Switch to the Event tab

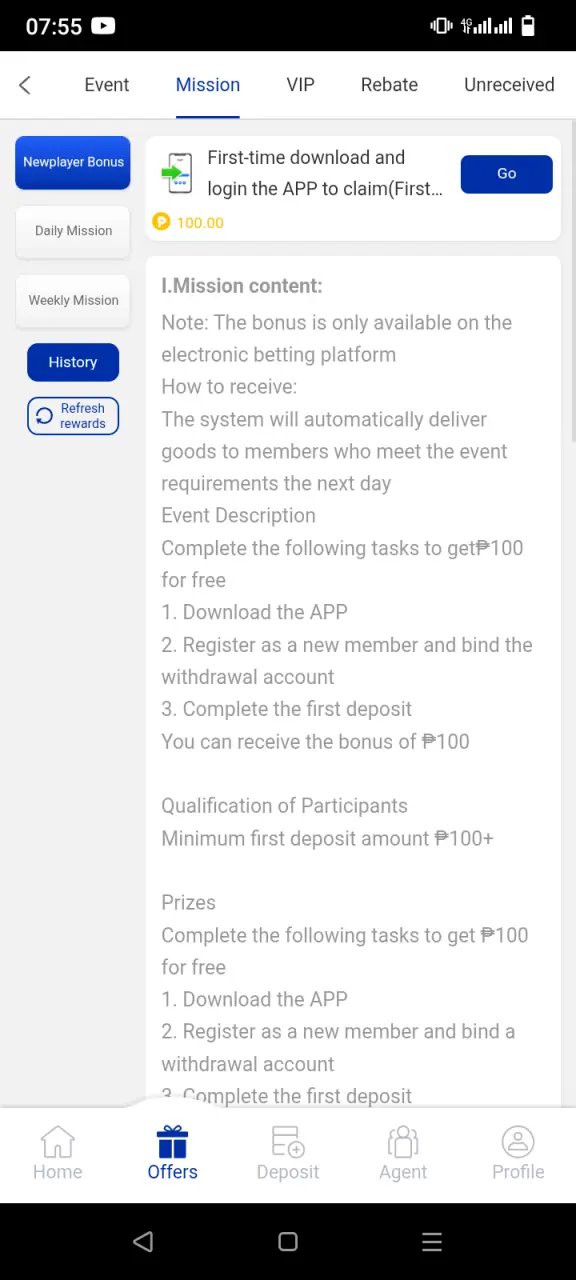(x=107, y=85)
